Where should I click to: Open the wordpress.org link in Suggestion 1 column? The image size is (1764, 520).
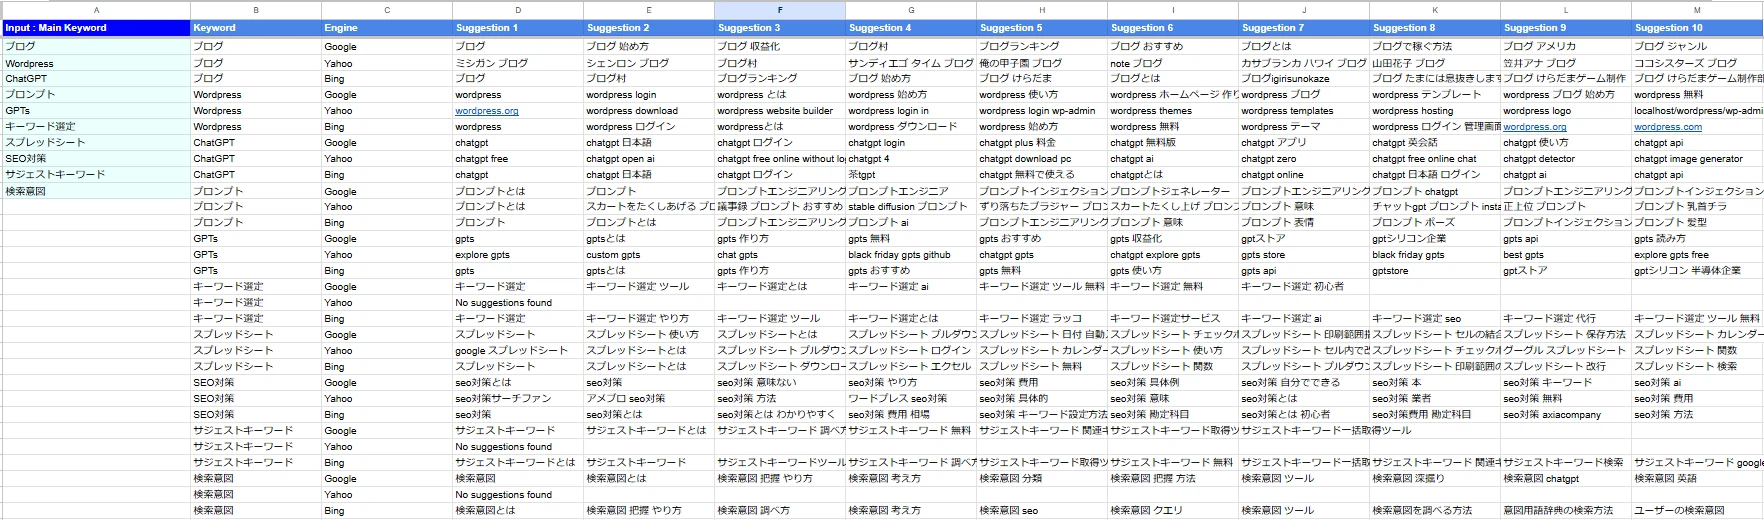[x=486, y=111]
